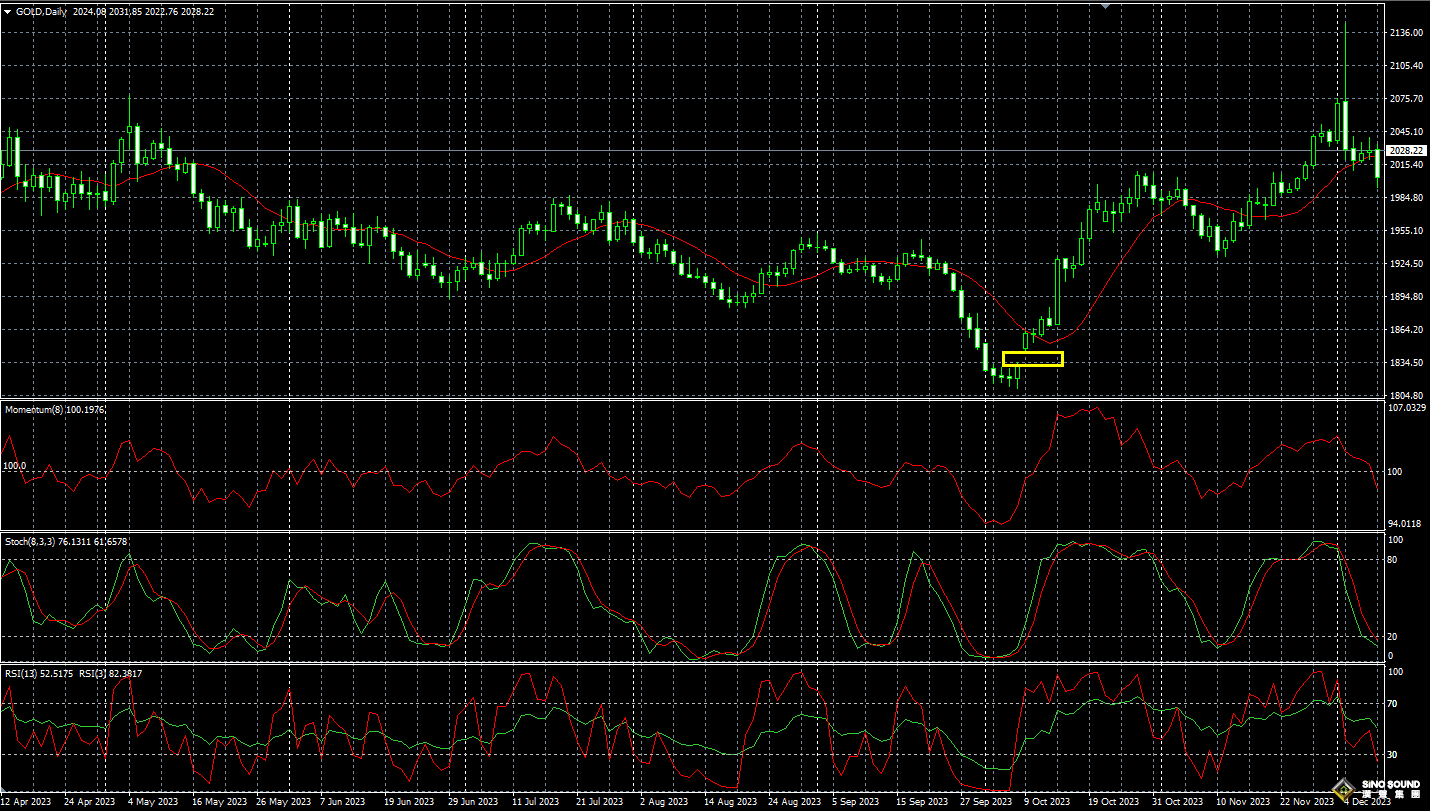Click the triangle arrow beside GOLD,Daily
The height and width of the screenshot is (811, 1430).
coord(8,11)
